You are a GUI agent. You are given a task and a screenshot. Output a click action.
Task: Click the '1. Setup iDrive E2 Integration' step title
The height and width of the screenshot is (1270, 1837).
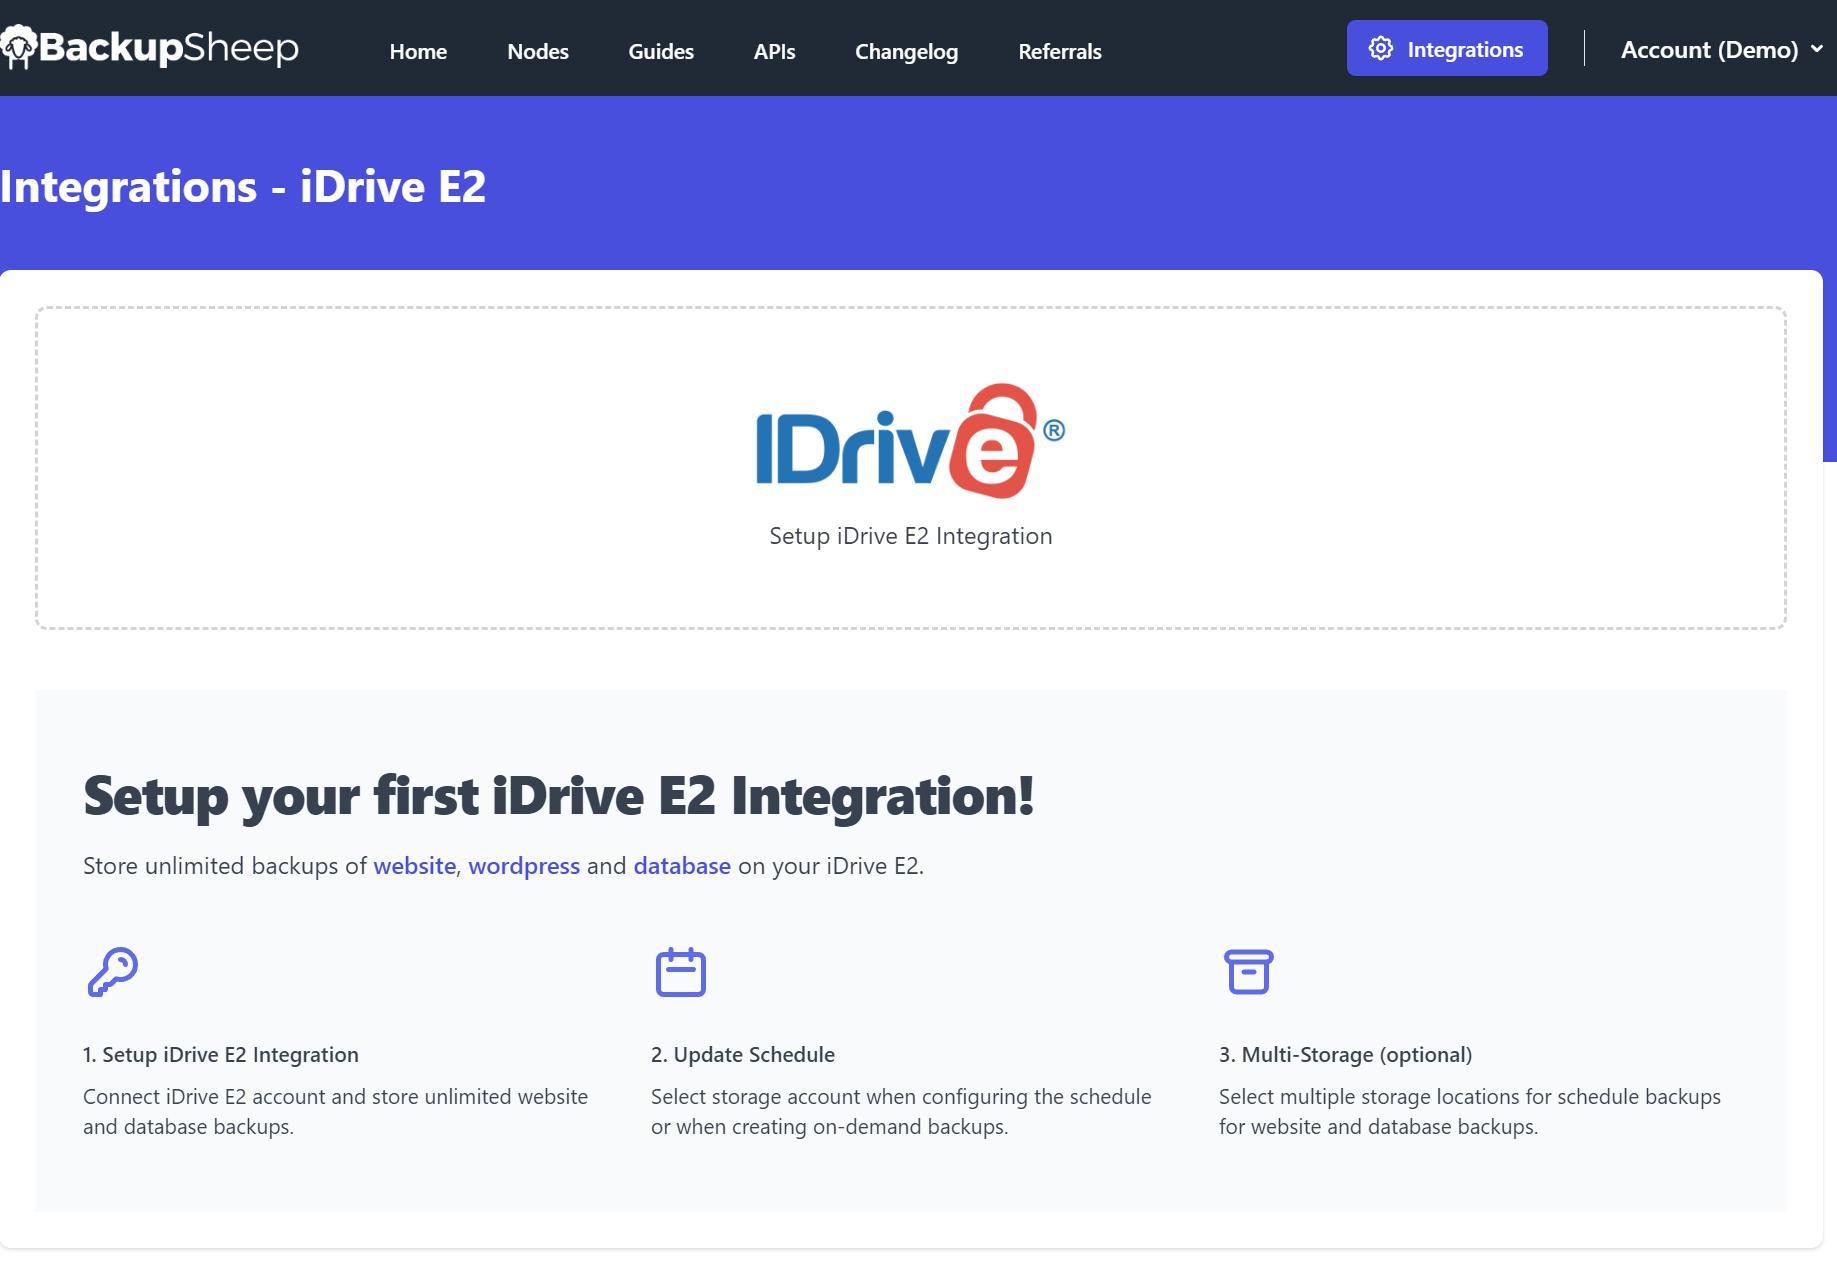[x=221, y=1055]
